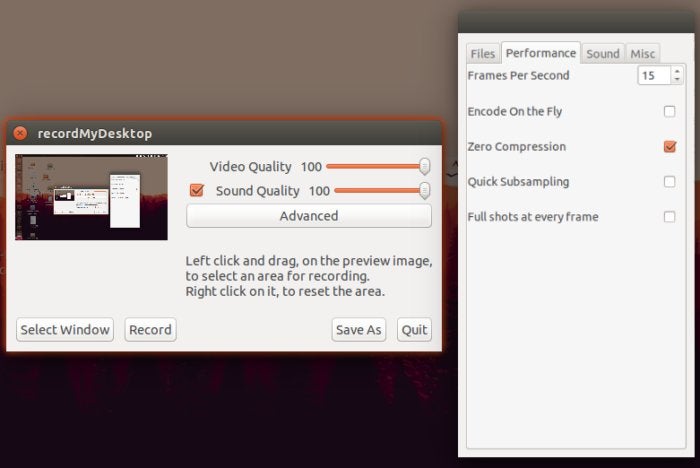Go to the Misc tab
The width and height of the screenshot is (700, 468).
[x=642, y=54]
